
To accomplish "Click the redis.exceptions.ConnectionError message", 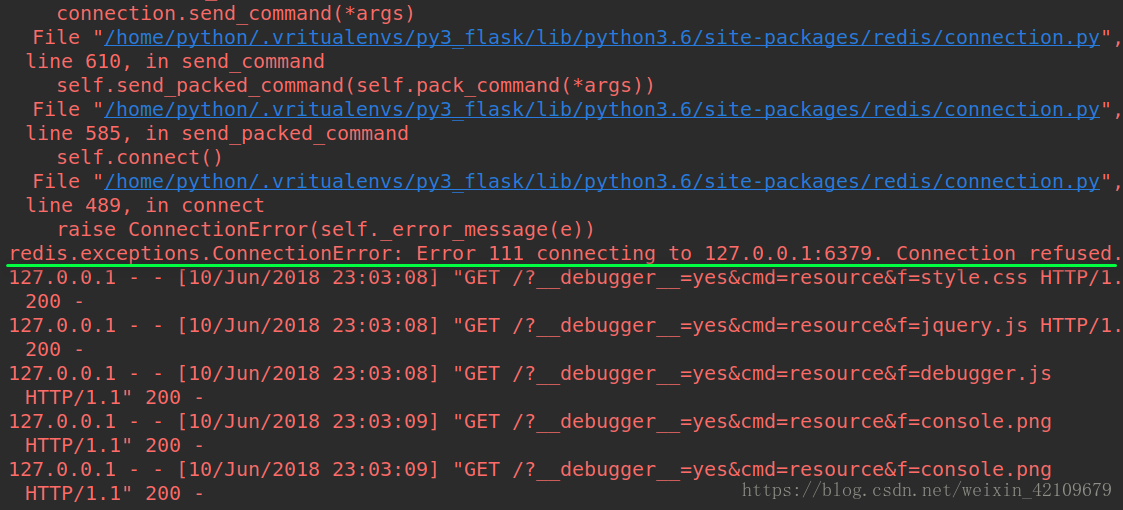I will click(564, 254).
